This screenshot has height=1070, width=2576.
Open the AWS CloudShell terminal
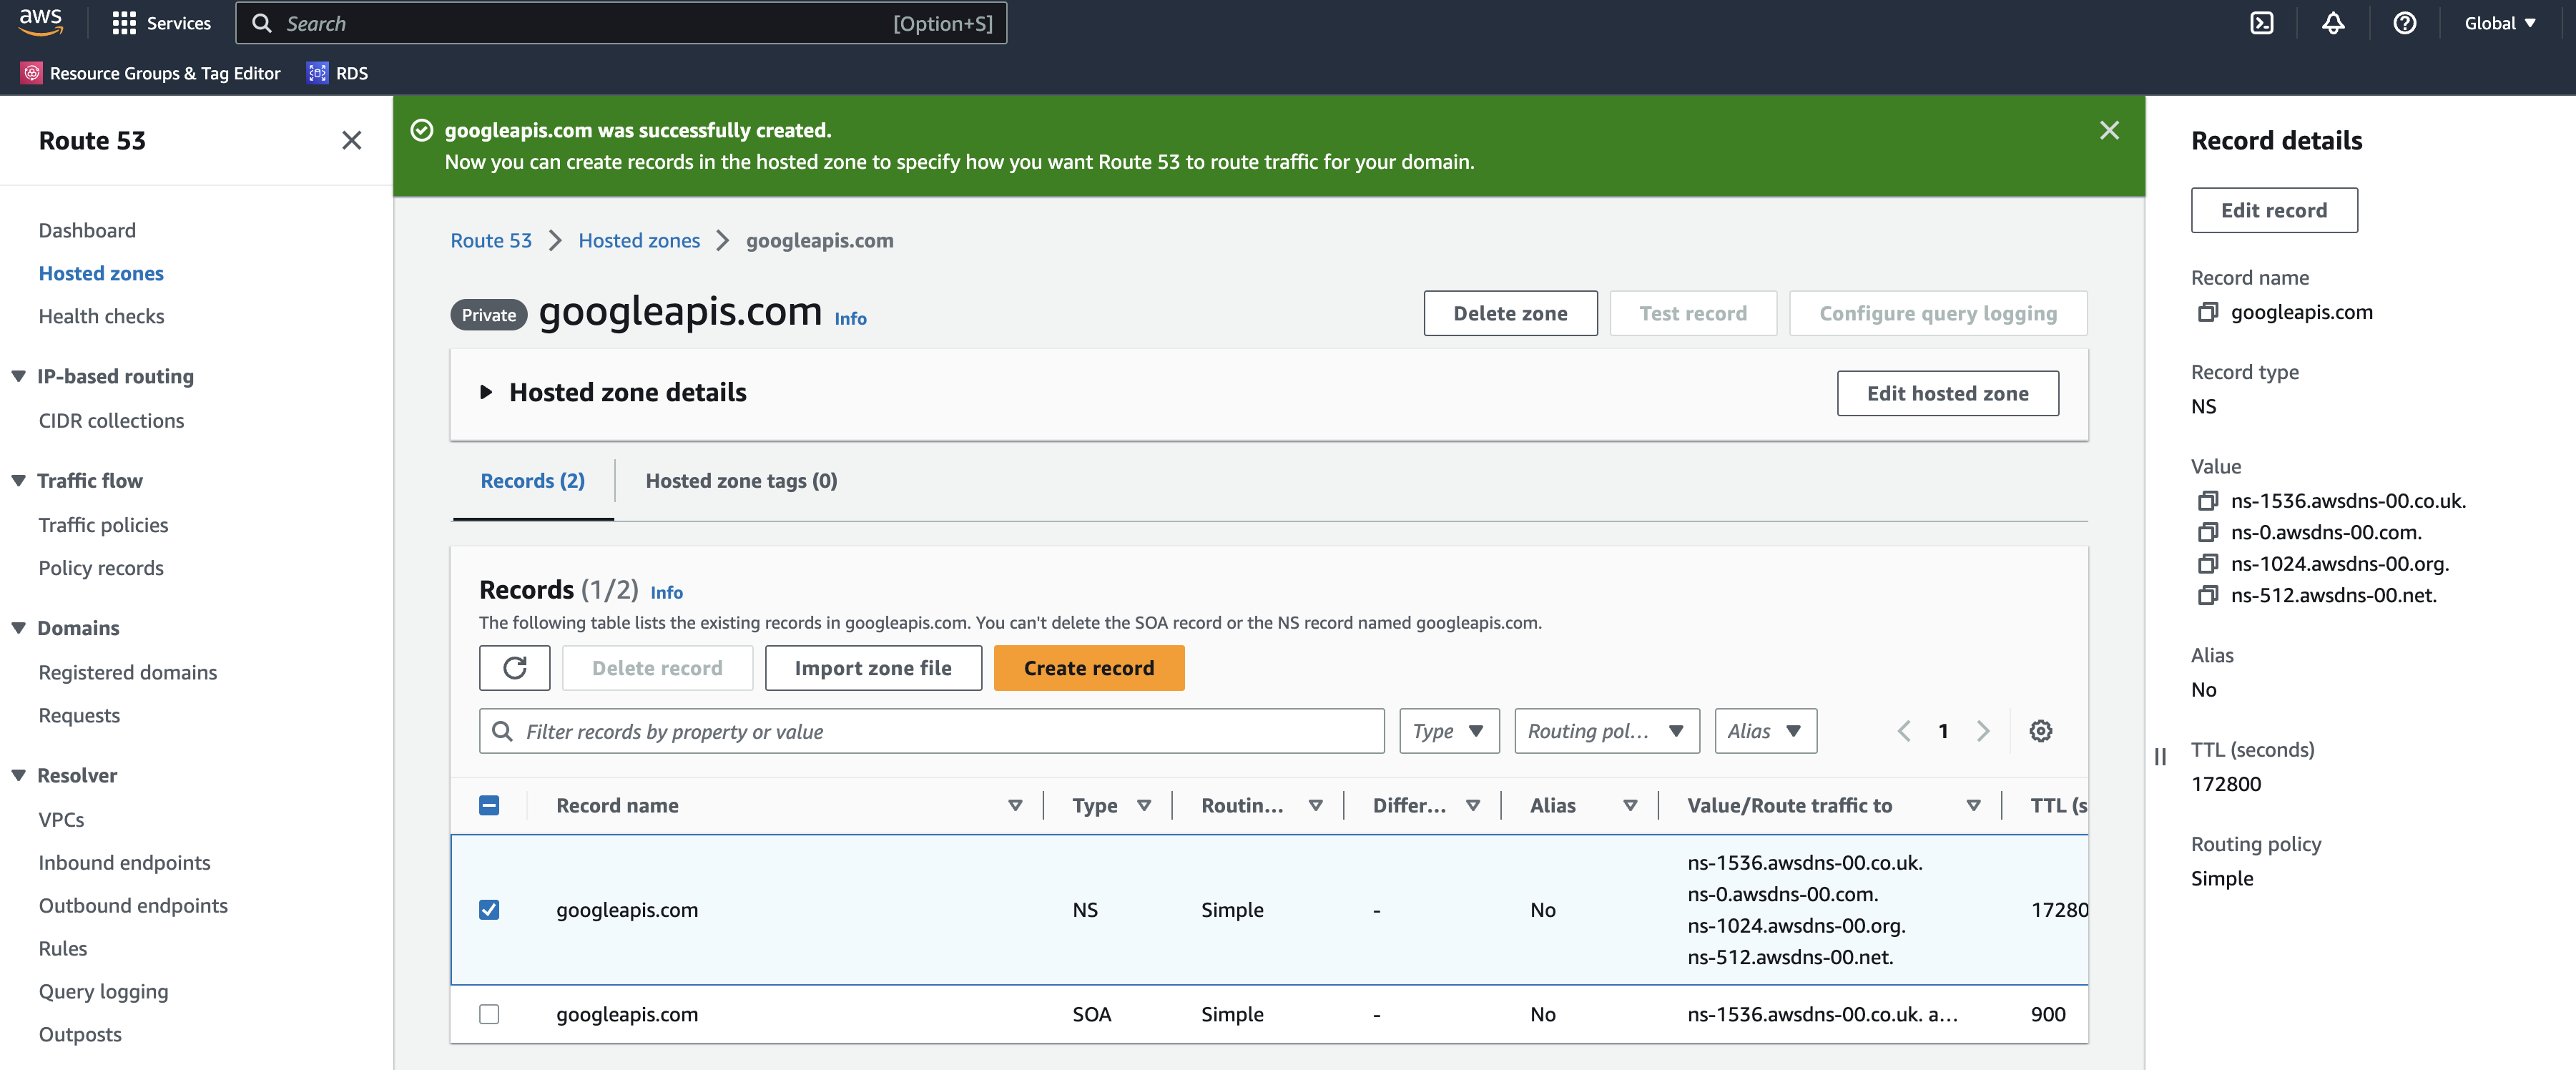[x=2262, y=22]
